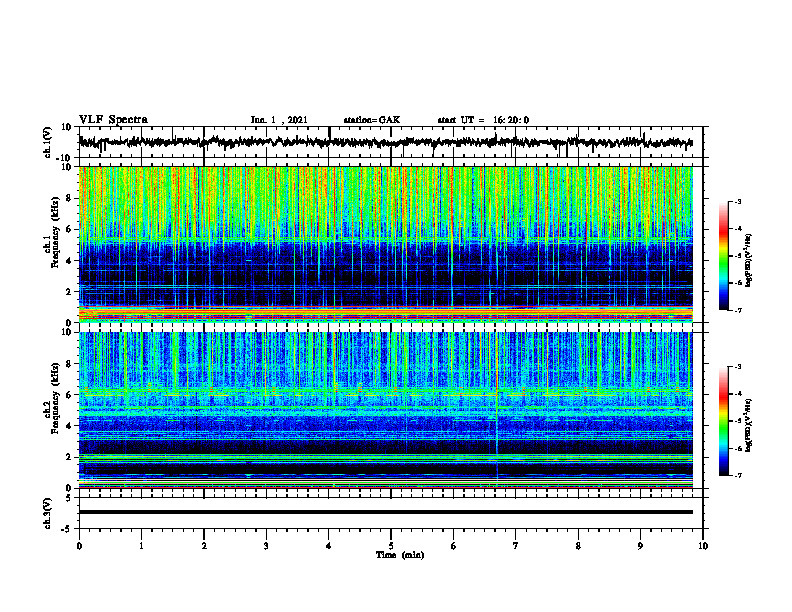Click tick label '10' on the time axis
This screenshot has width=792, height=612.
pyautogui.click(x=703, y=546)
